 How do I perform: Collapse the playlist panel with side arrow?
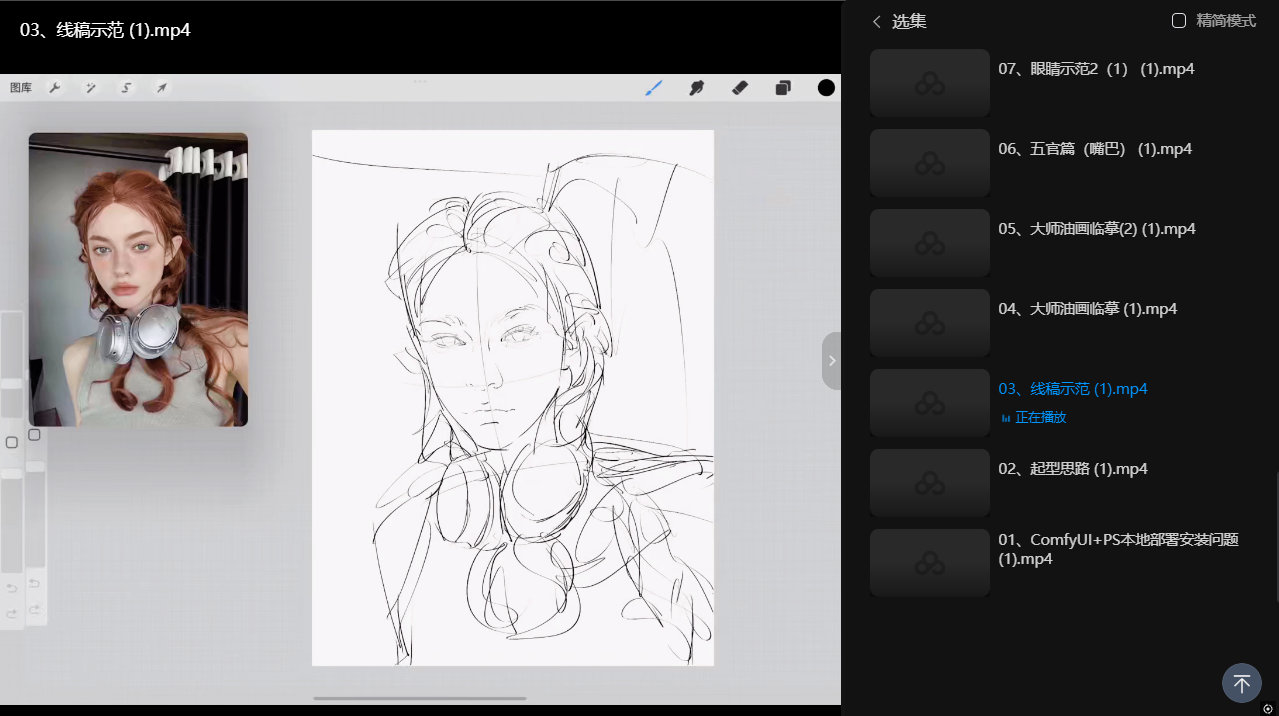(831, 360)
